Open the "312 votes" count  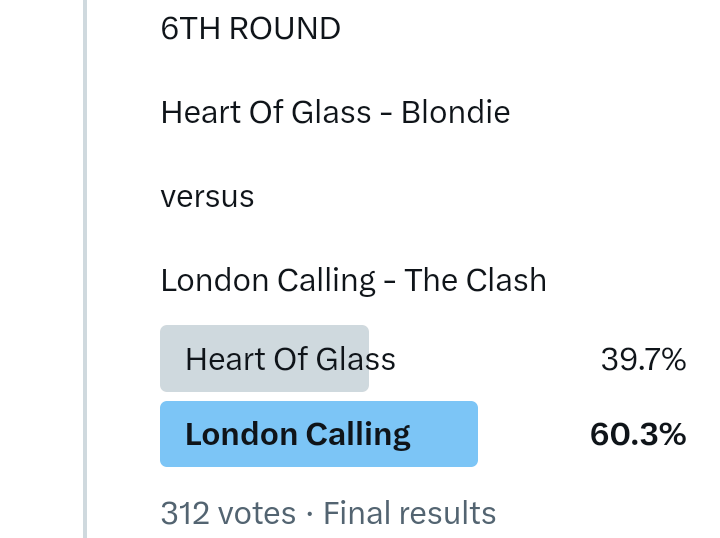click(x=228, y=513)
